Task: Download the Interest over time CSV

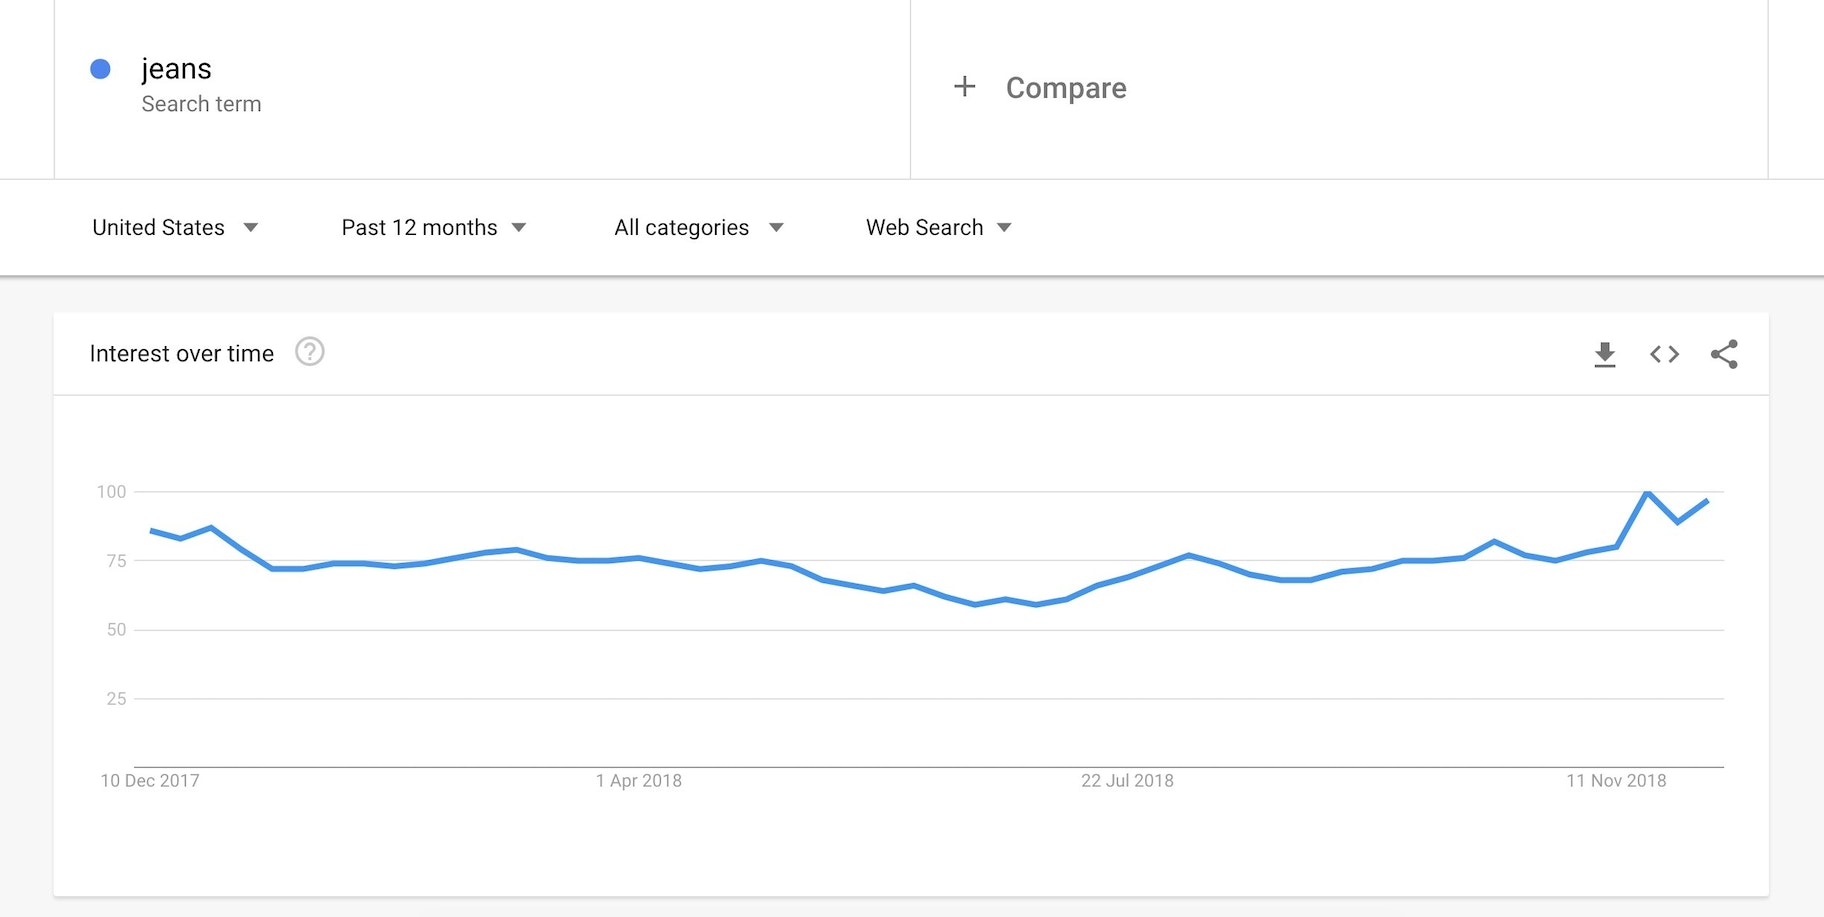Action: 1604,354
